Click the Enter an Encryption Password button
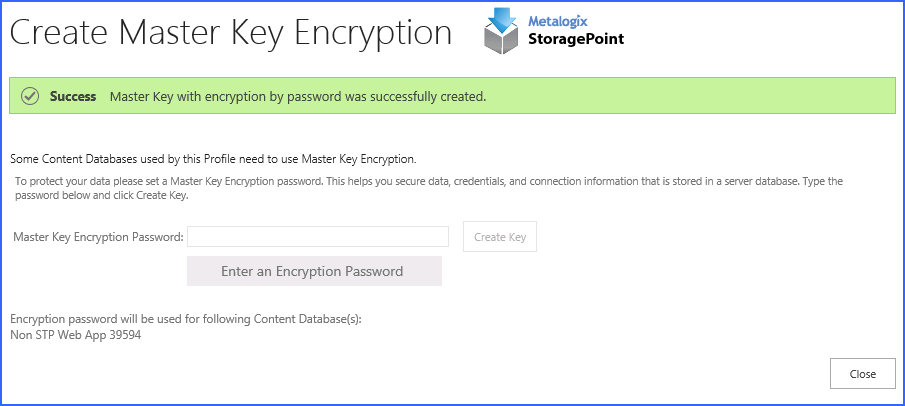The image size is (905, 406). click(x=314, y=271)
